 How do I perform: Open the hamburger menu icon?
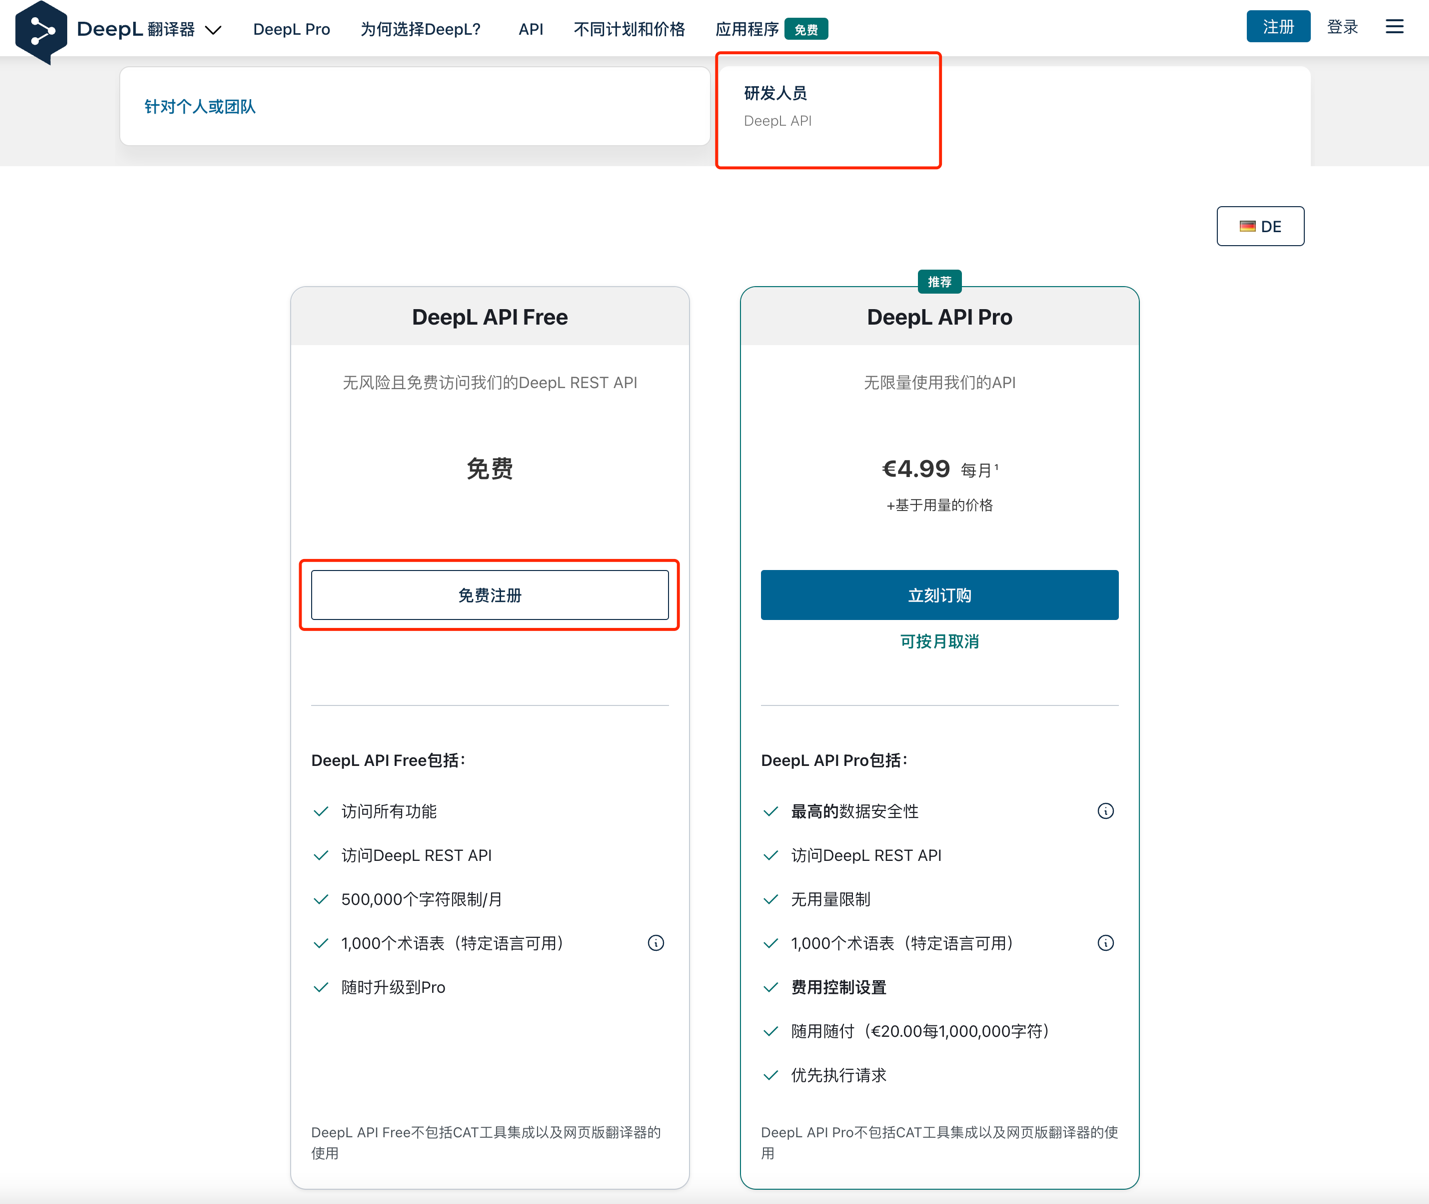pos(1394,27)
